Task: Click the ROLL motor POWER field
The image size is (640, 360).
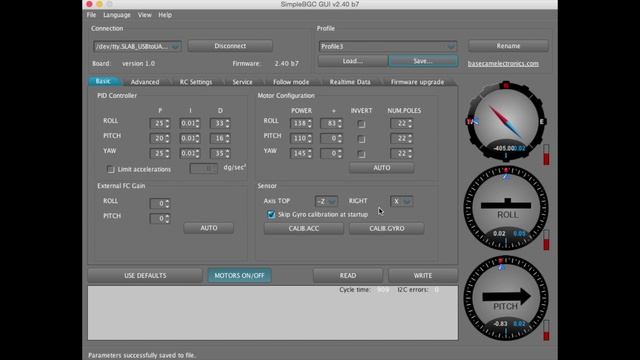Action: pyautogui.click(x=301, y=123)
